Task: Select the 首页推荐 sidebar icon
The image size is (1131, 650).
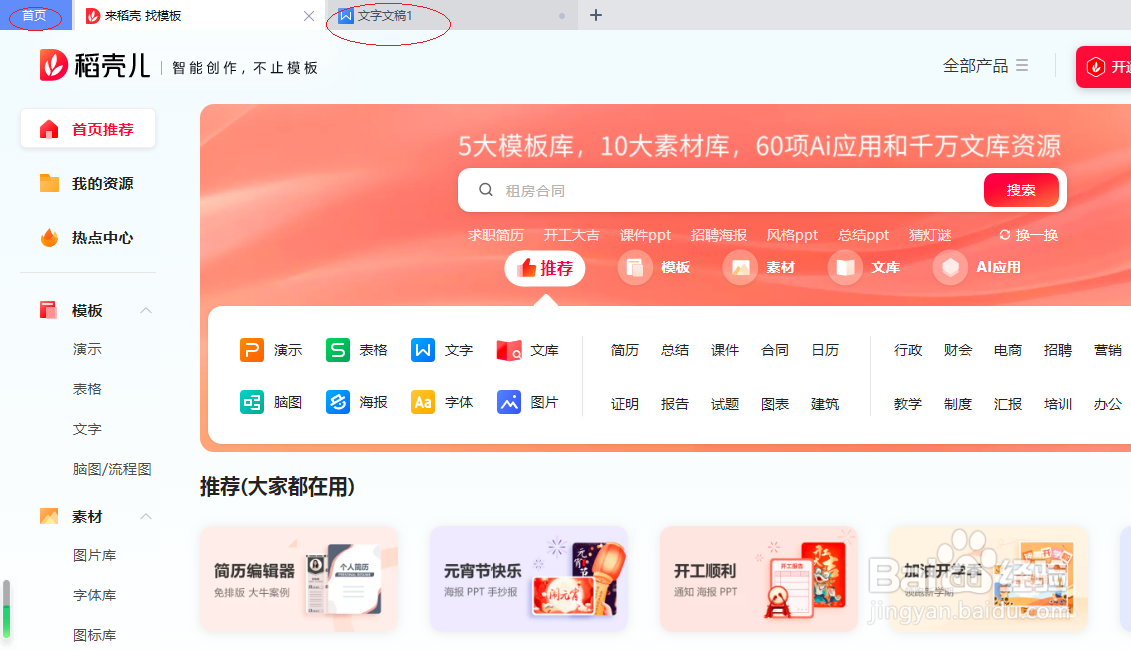Action: pos(87,128)
